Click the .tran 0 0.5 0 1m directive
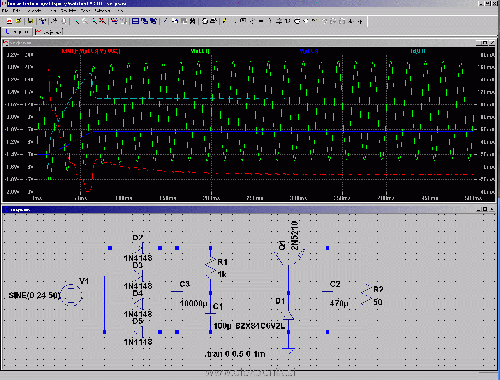 tap(235, 354)
